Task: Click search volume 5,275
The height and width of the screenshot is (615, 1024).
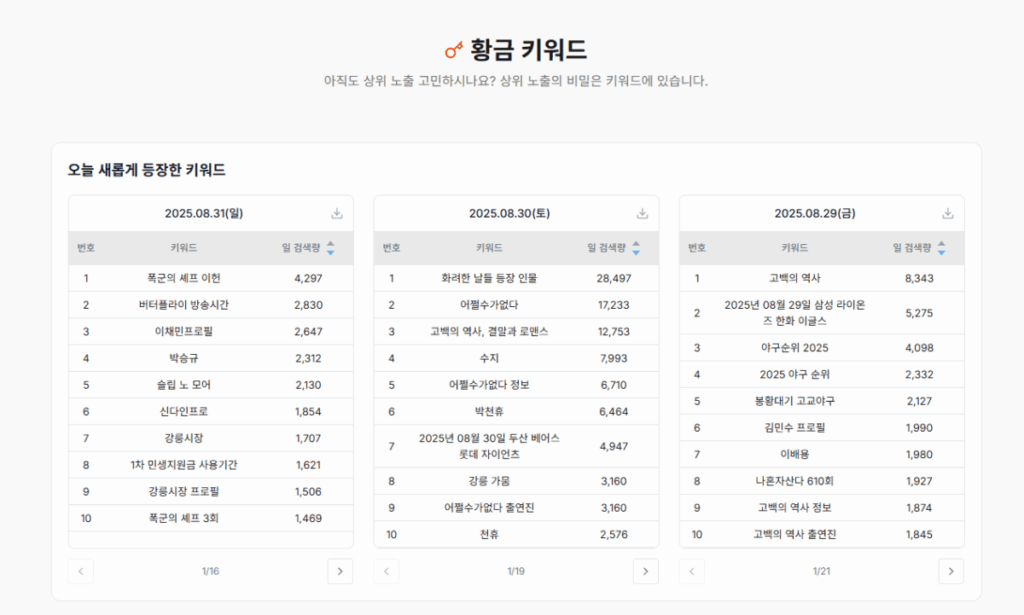Action: [x=920, y=313]
